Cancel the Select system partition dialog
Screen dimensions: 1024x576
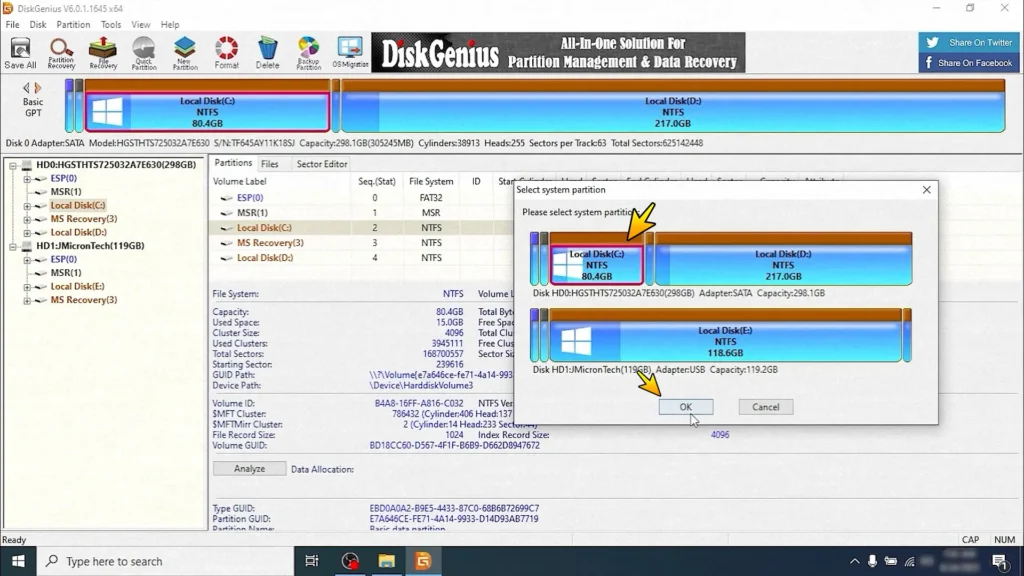click(765, 407)
